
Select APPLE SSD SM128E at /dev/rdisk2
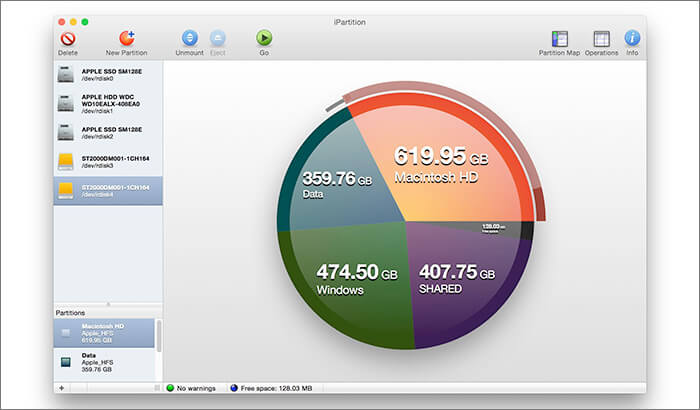point(108,133)
